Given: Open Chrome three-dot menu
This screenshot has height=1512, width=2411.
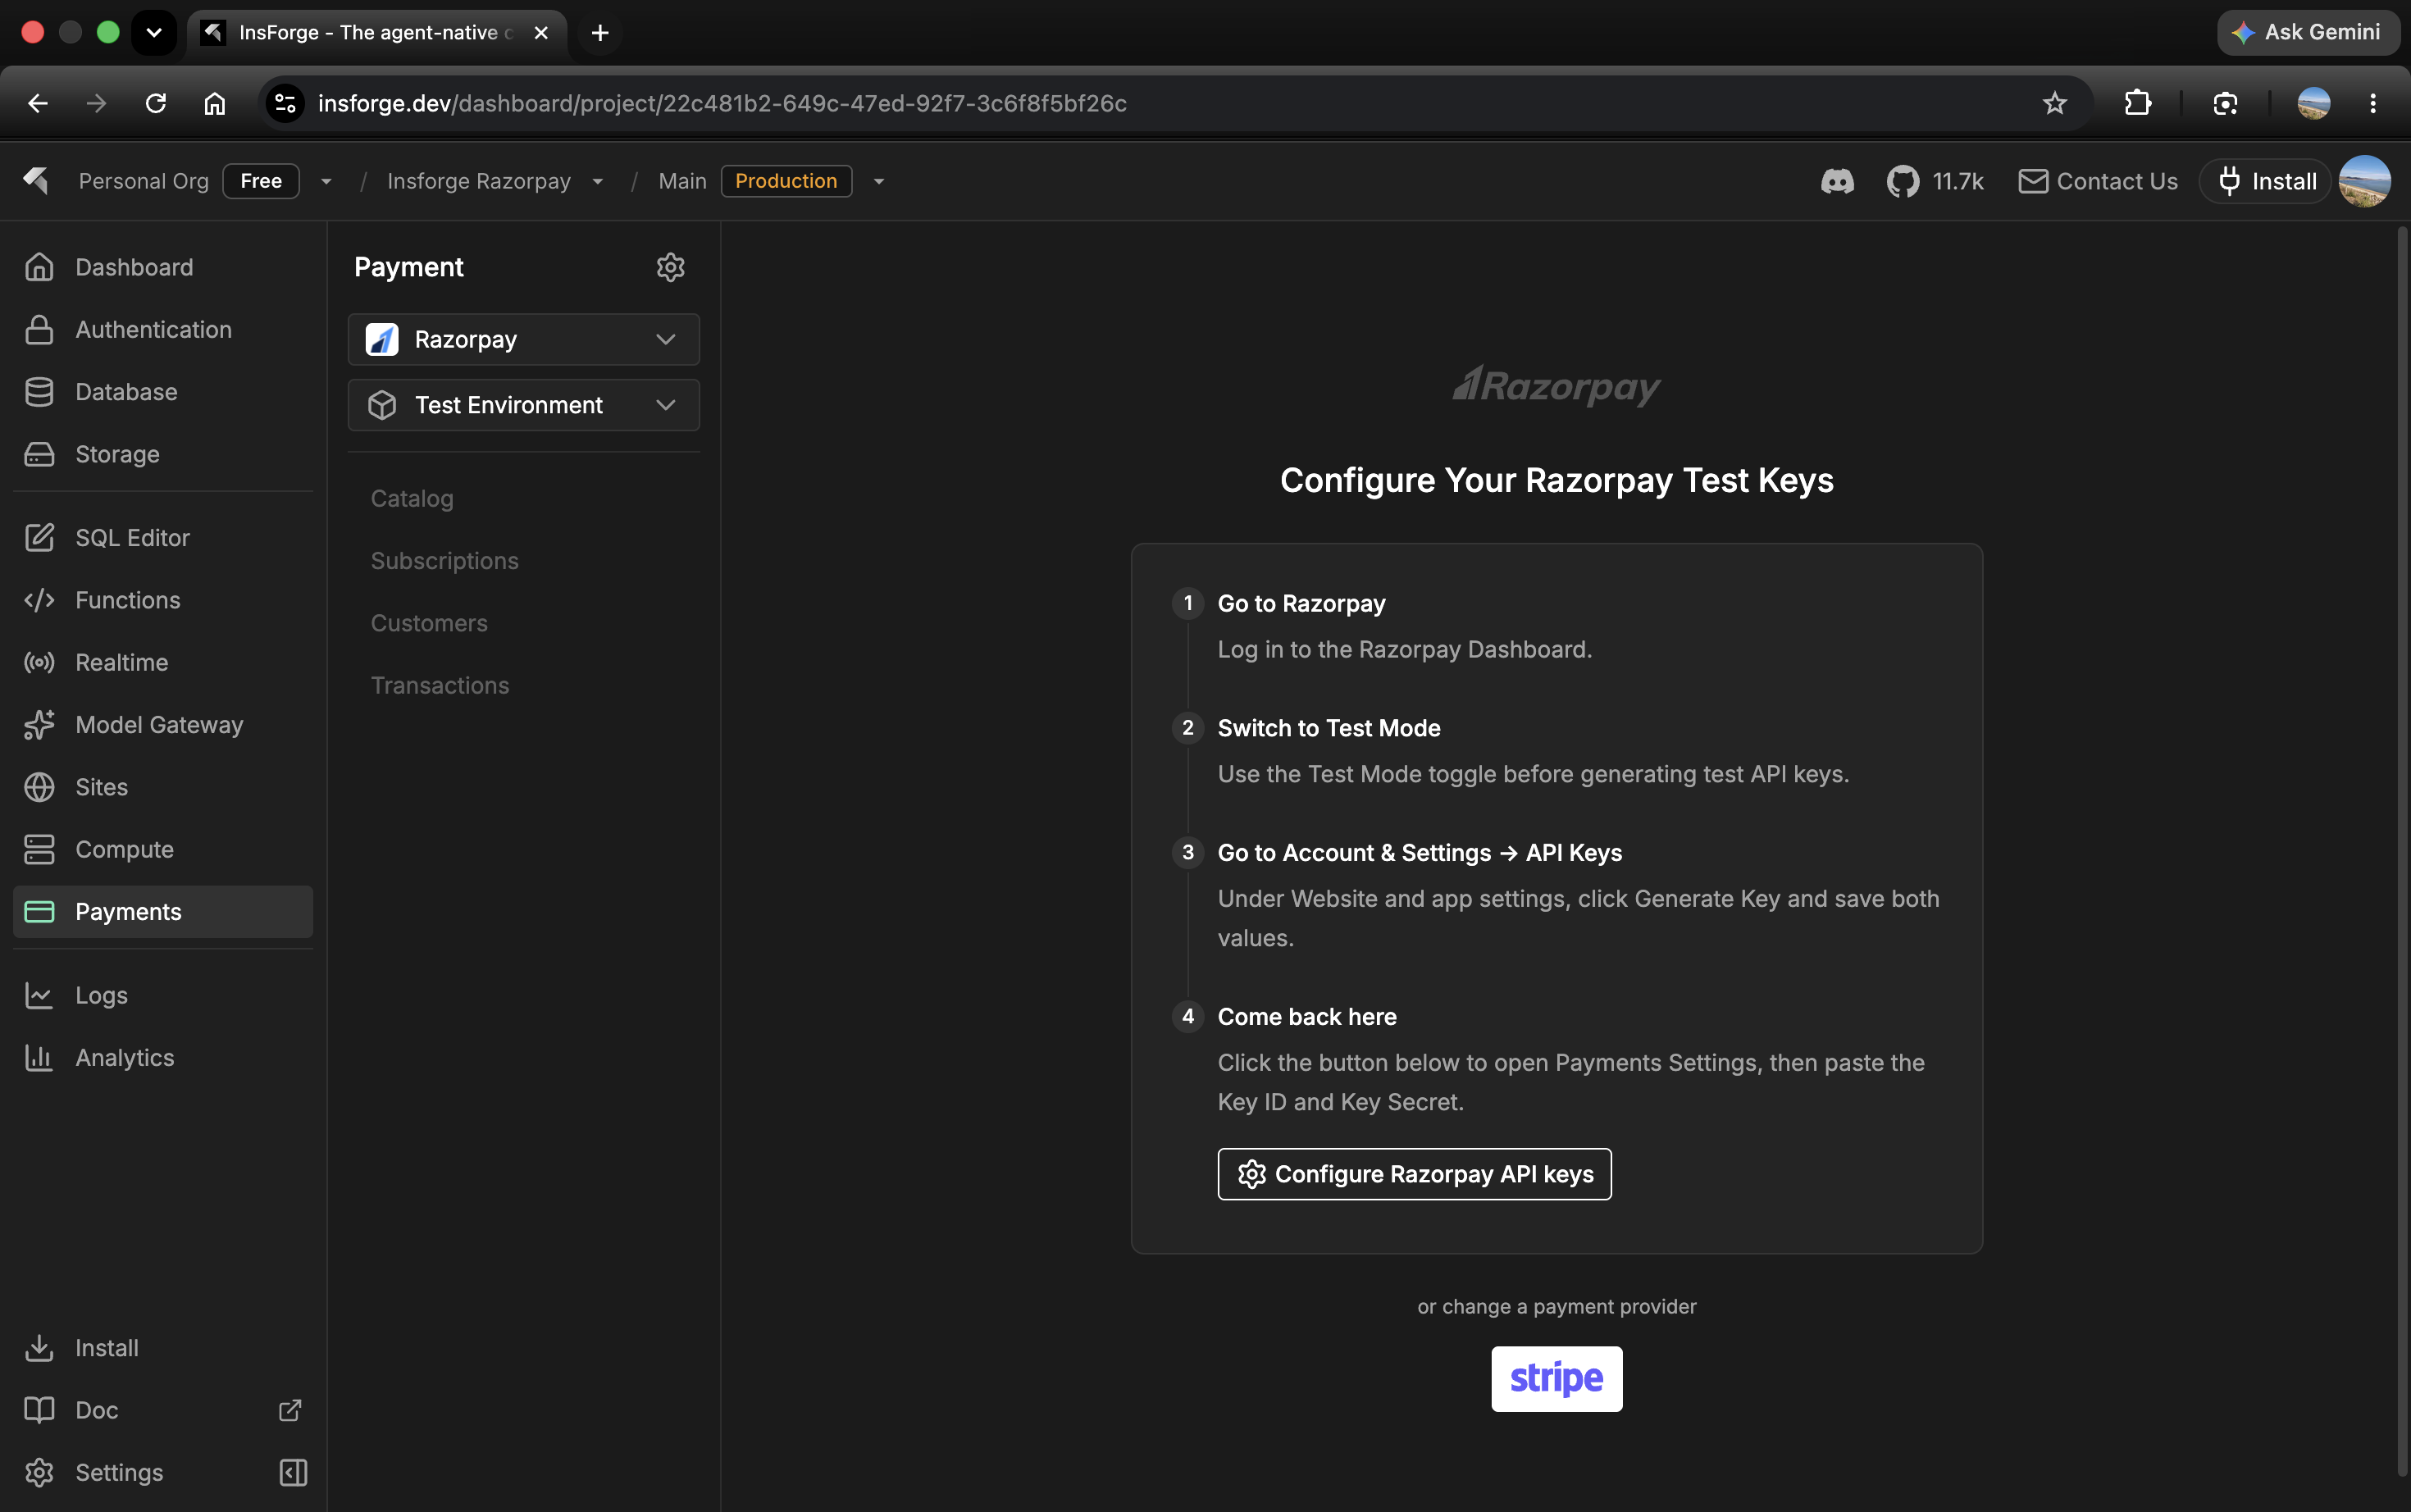Looking at the screenshot, I should 2373,103.
